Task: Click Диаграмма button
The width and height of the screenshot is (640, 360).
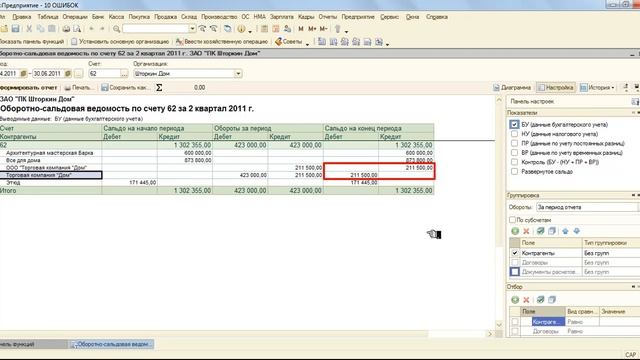Action: pos(512,87)
